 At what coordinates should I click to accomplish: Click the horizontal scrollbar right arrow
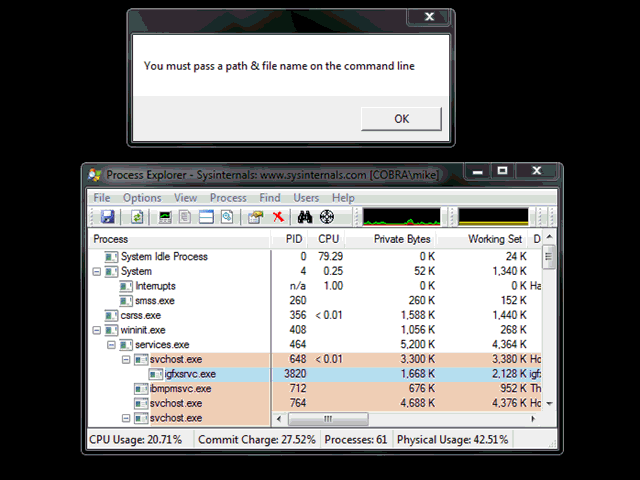[x=533, y=419]
